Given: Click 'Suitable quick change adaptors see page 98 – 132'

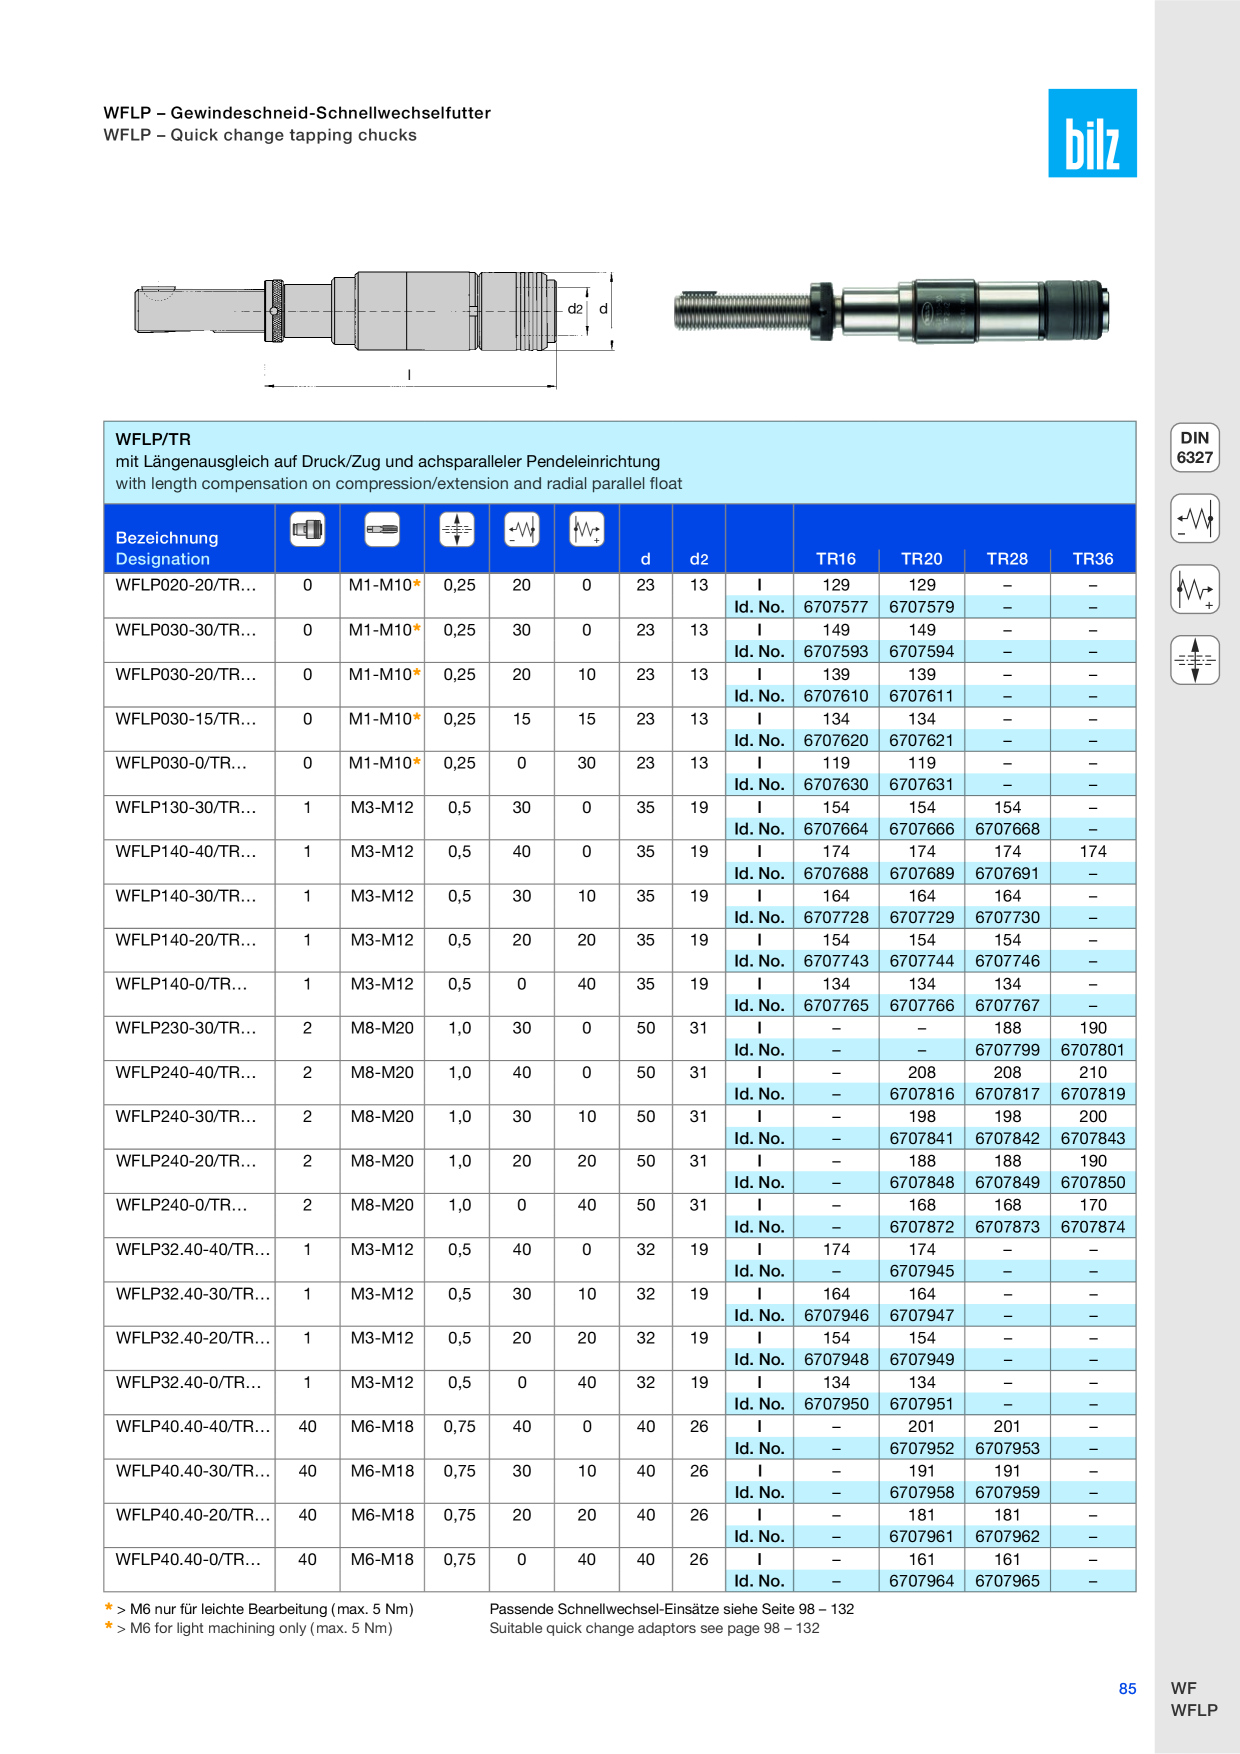Looking at the screenshot, I should pyautogui.click(x=654, y=1628).
